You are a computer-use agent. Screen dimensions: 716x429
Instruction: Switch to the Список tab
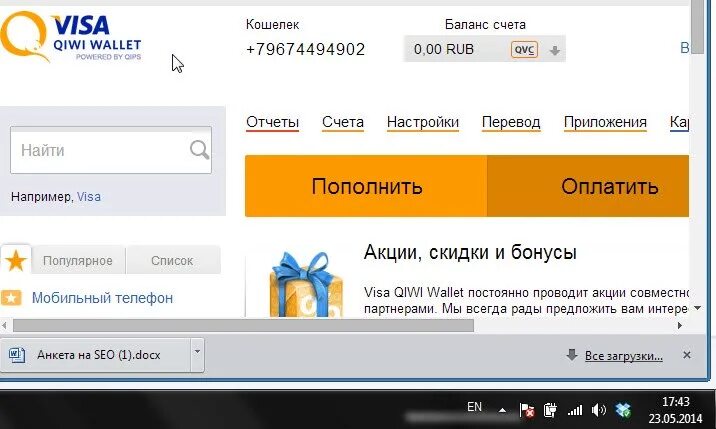[172, 260]
